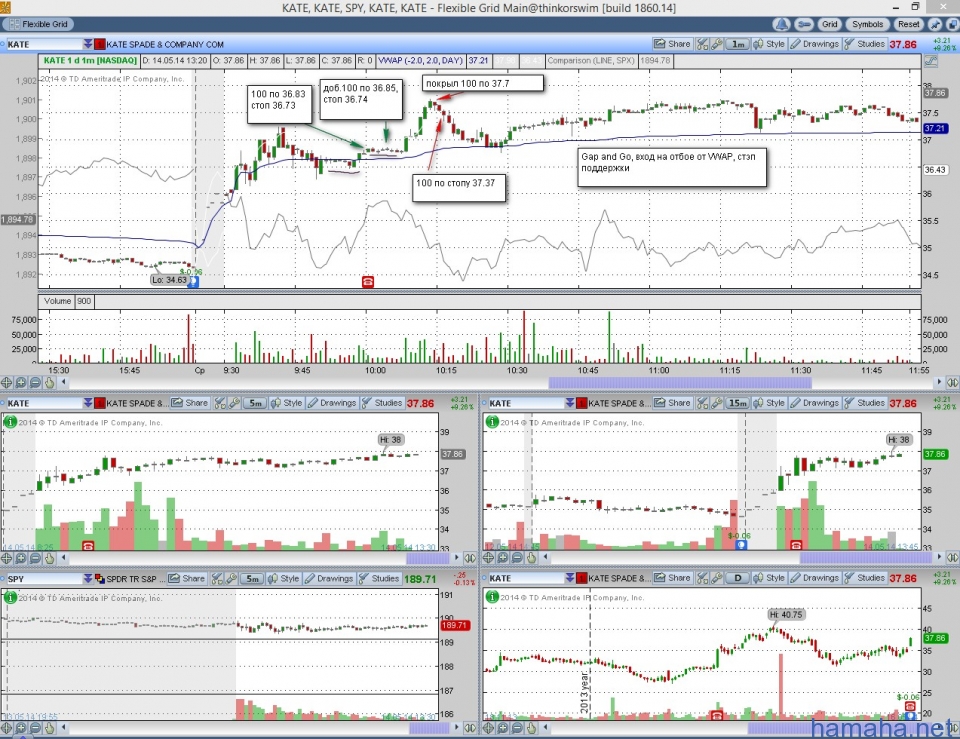This screenshot has width=960, height=739.
Task: Open the 5m timeframe selector on SPY chart
Action: (x=252, y=579)
